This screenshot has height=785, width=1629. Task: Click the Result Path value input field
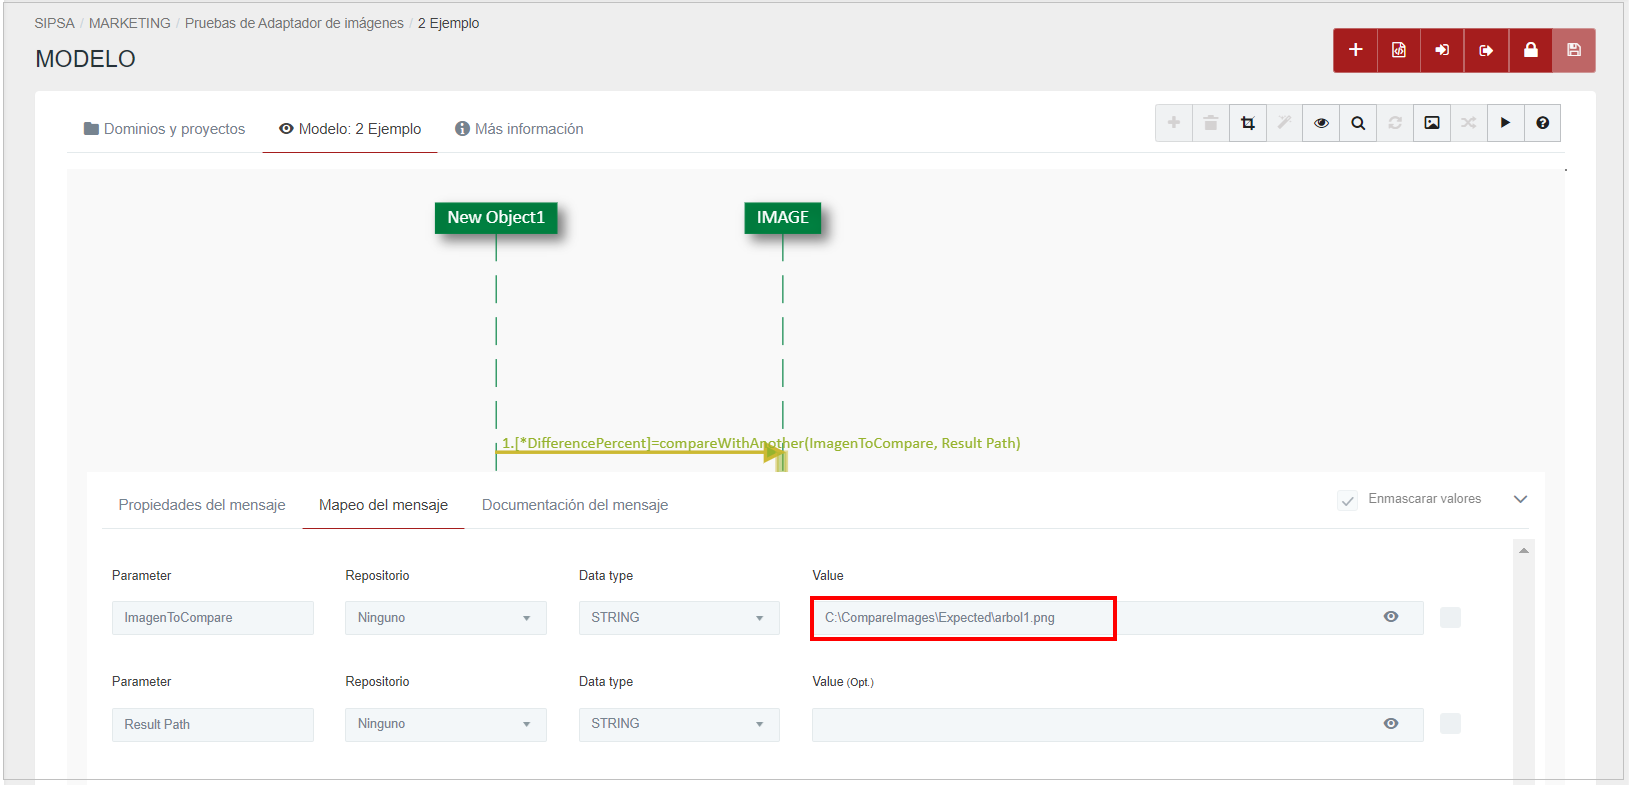(1090, 724)
